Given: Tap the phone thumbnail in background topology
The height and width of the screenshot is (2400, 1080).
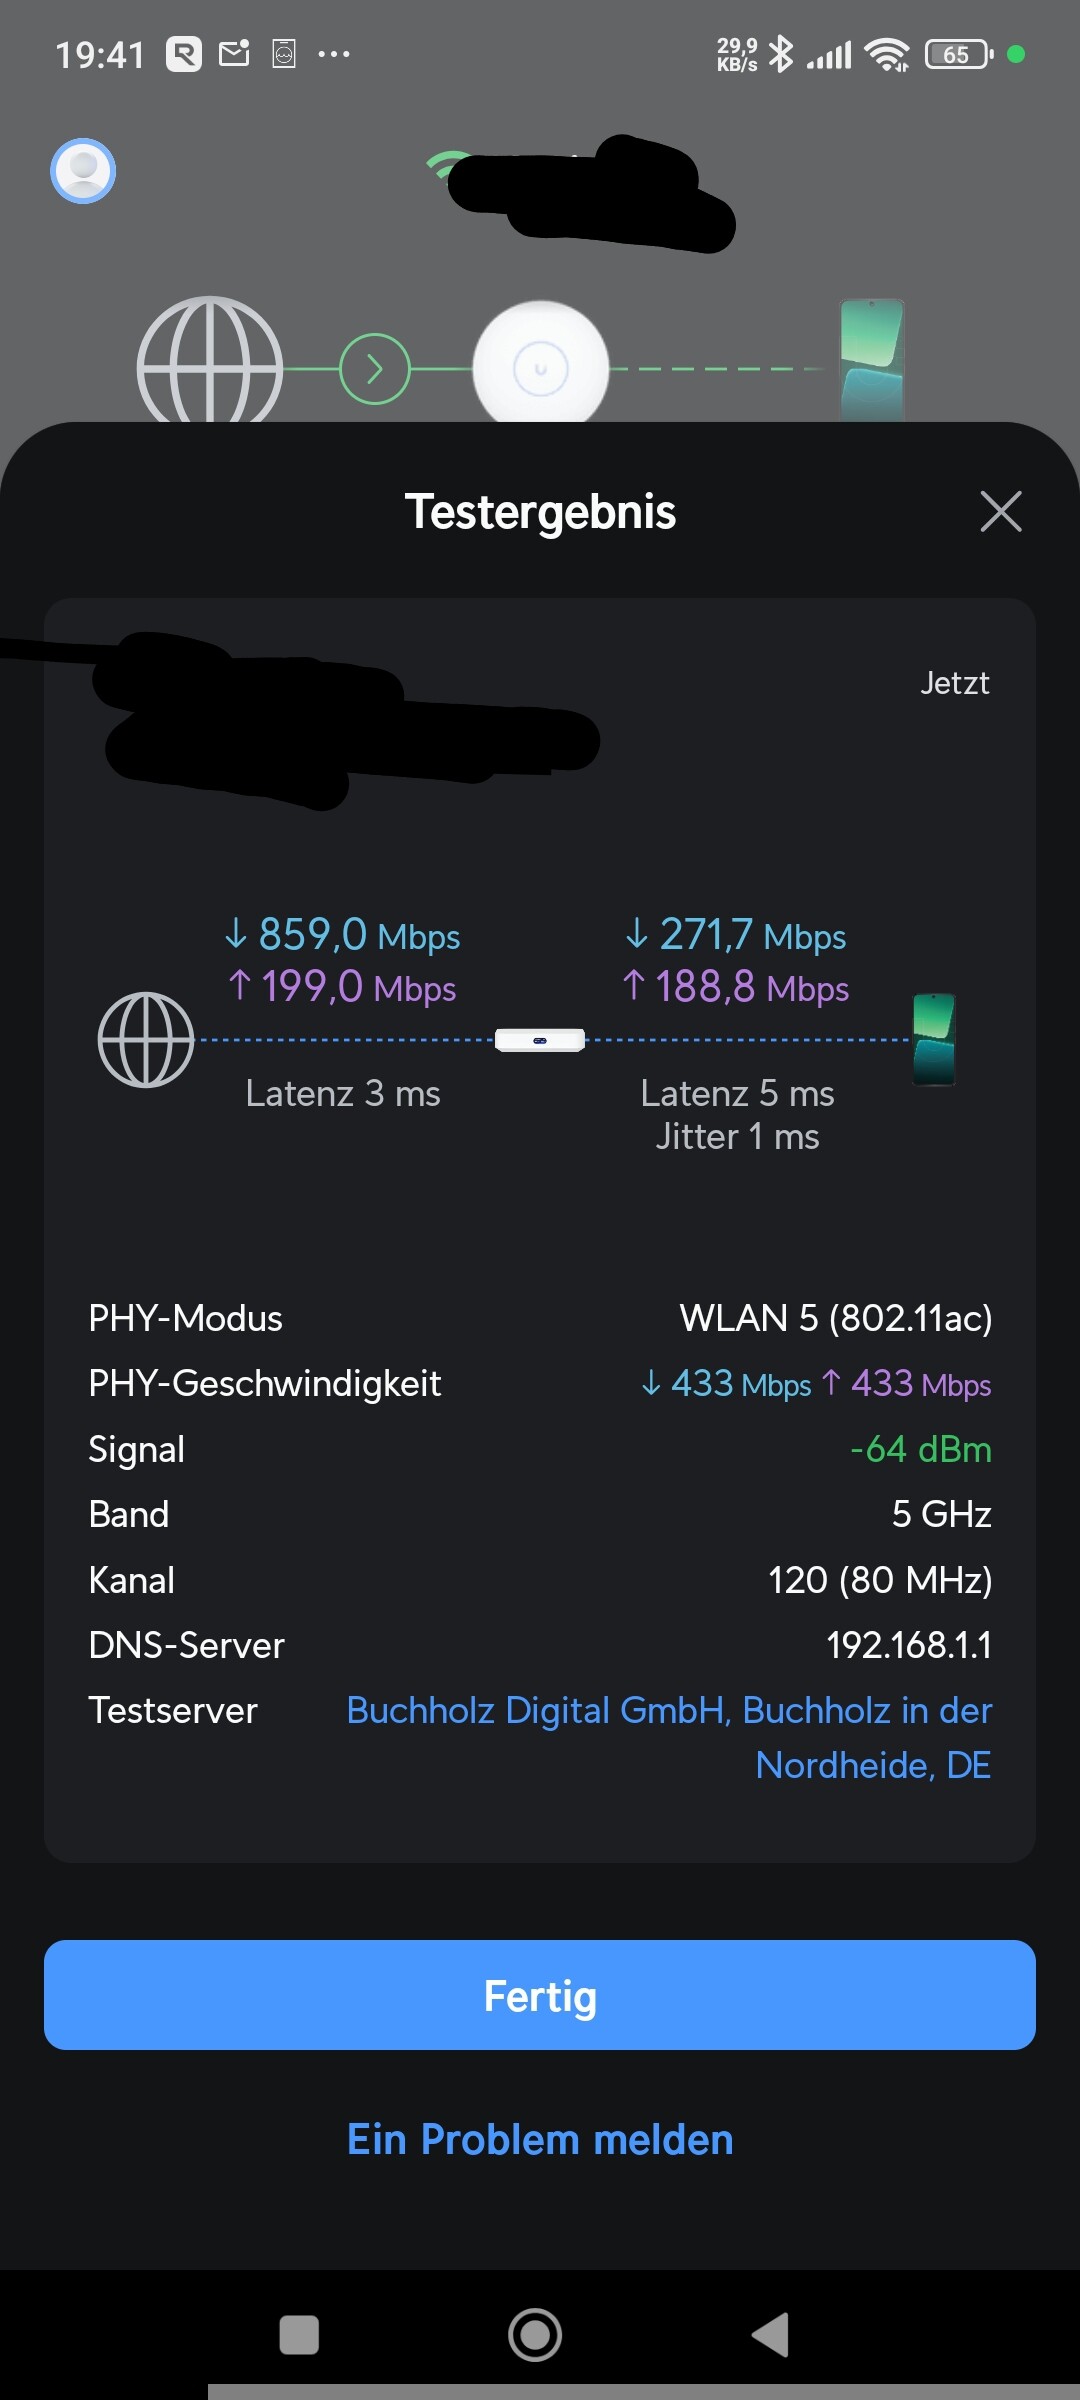Looking at the screenshot, I should 872,360.
